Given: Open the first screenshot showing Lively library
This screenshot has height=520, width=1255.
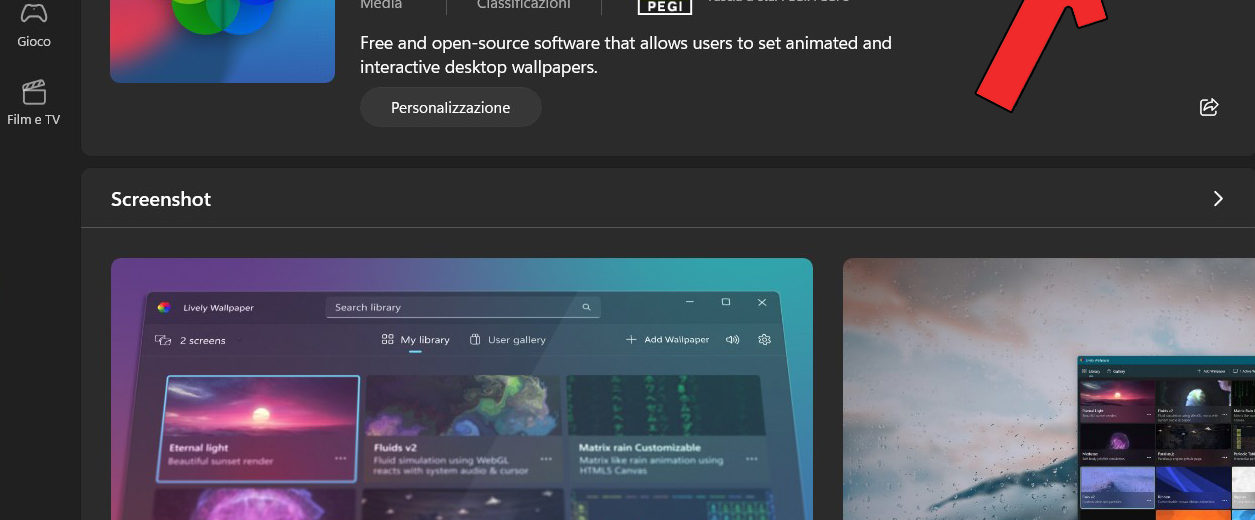Looking at the screenshot, I should tap(462, 389).
